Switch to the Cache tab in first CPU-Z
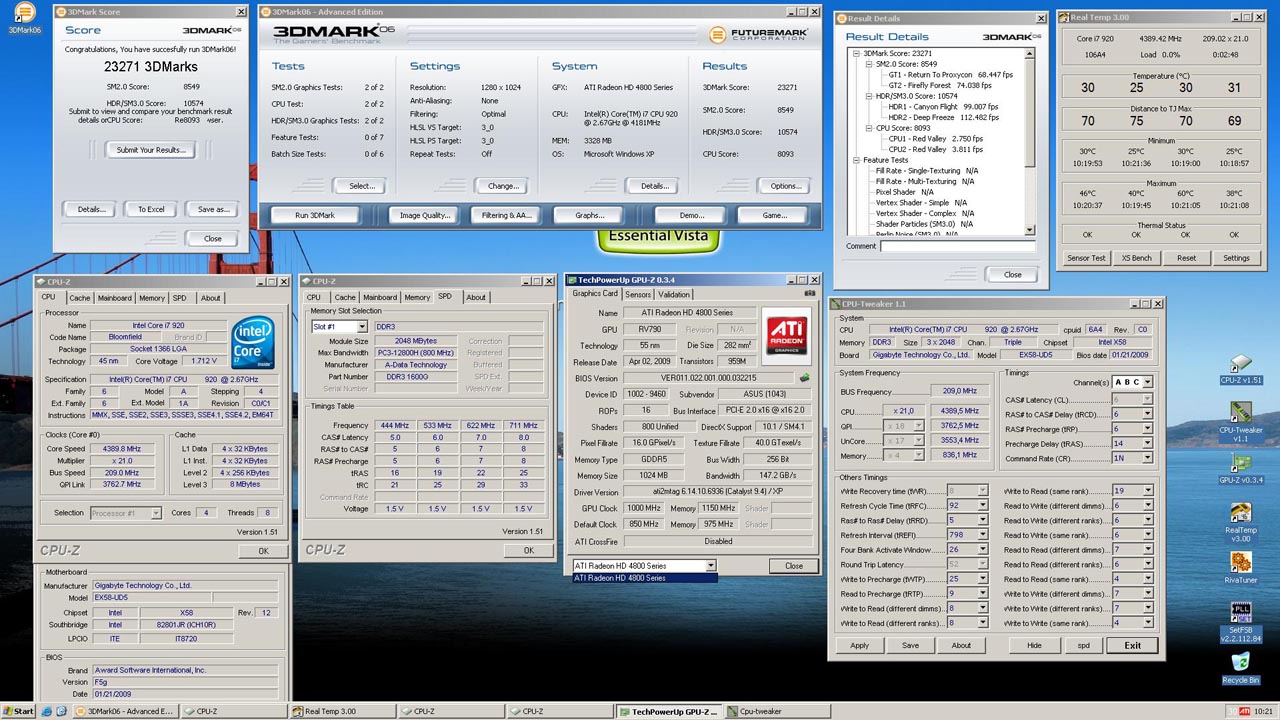The width and height of the screenshot is (1280, 720). [x=80, y=297]
